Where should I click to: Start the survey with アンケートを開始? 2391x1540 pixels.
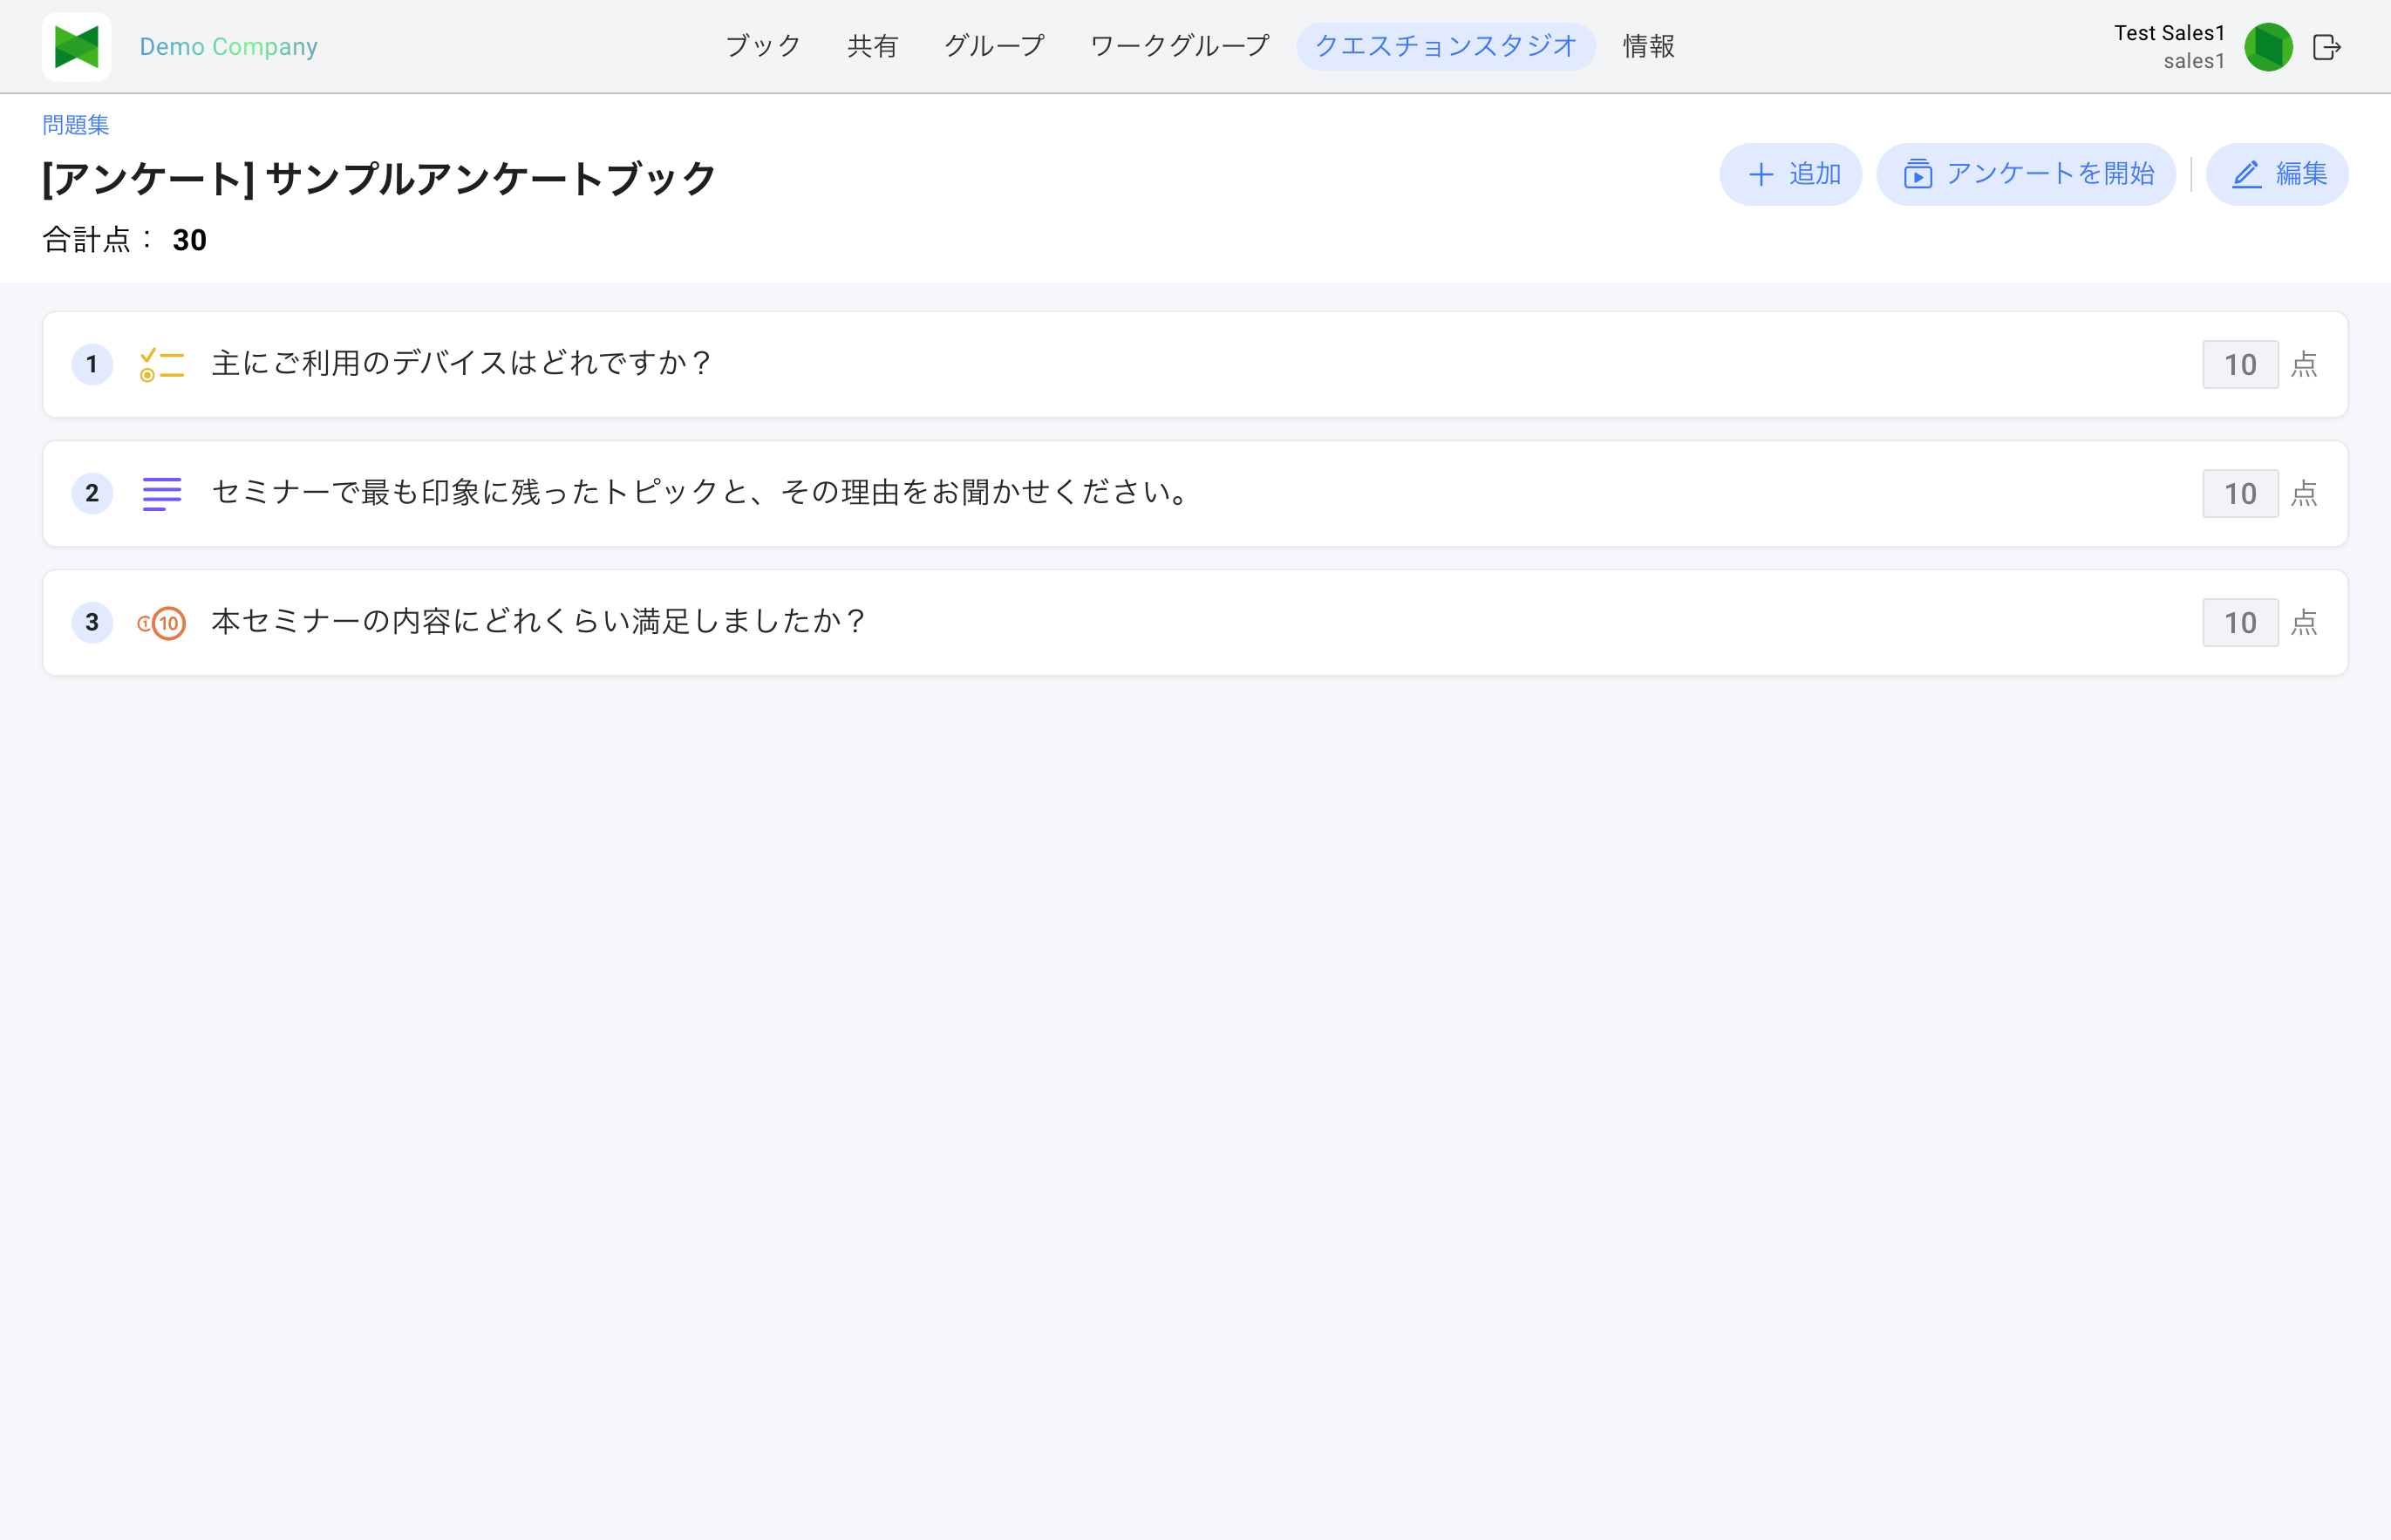click(x=2026, y=174)
